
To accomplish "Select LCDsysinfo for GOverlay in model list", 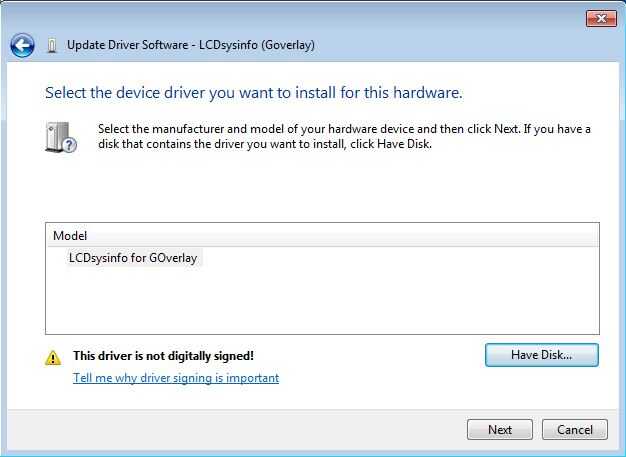I will point(126,258).
